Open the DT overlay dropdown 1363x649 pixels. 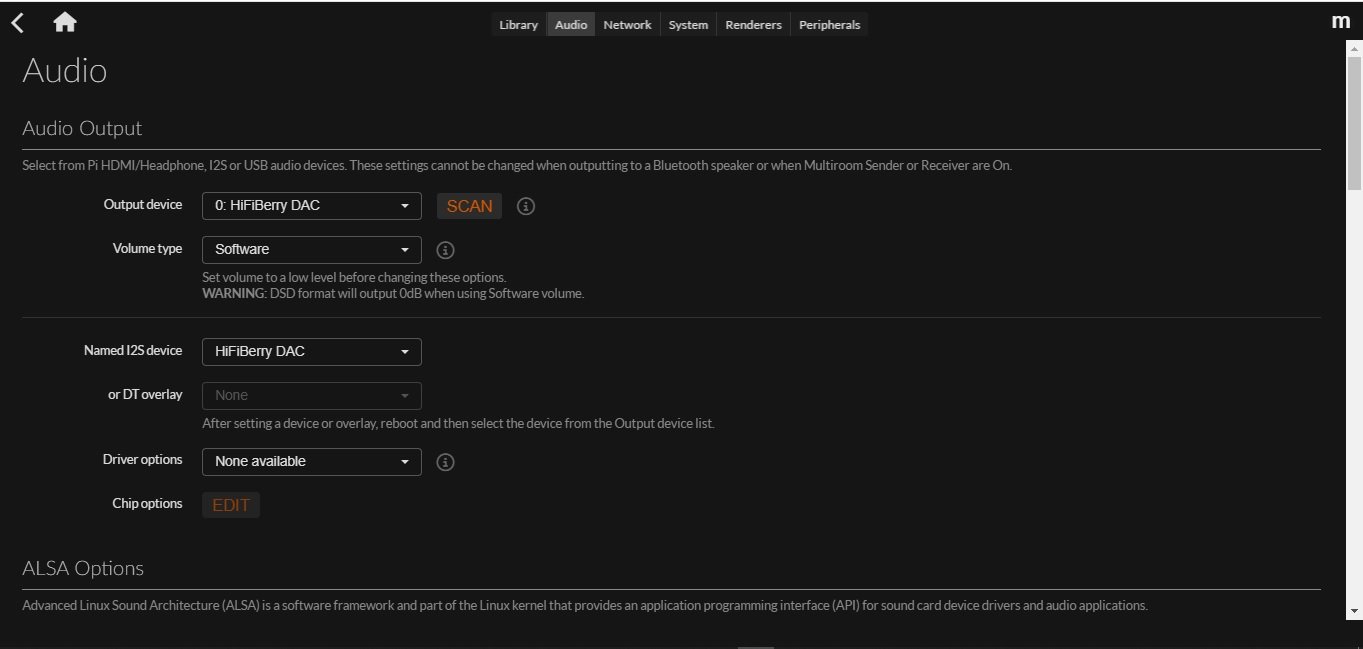tap(312, 395)
